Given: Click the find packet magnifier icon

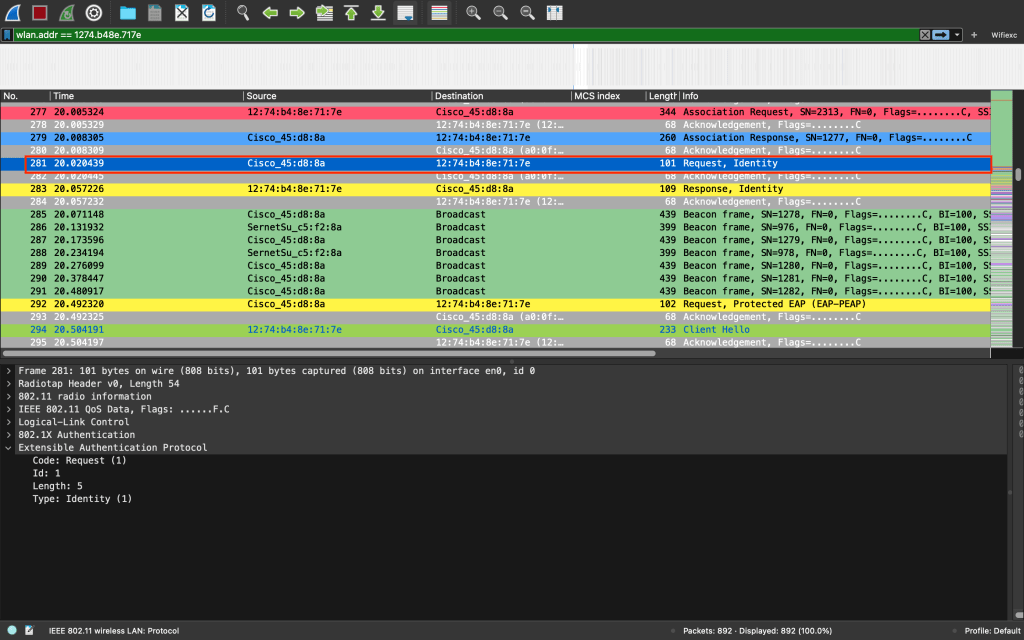Looking at the screenshot, I should tap(243, 13).
